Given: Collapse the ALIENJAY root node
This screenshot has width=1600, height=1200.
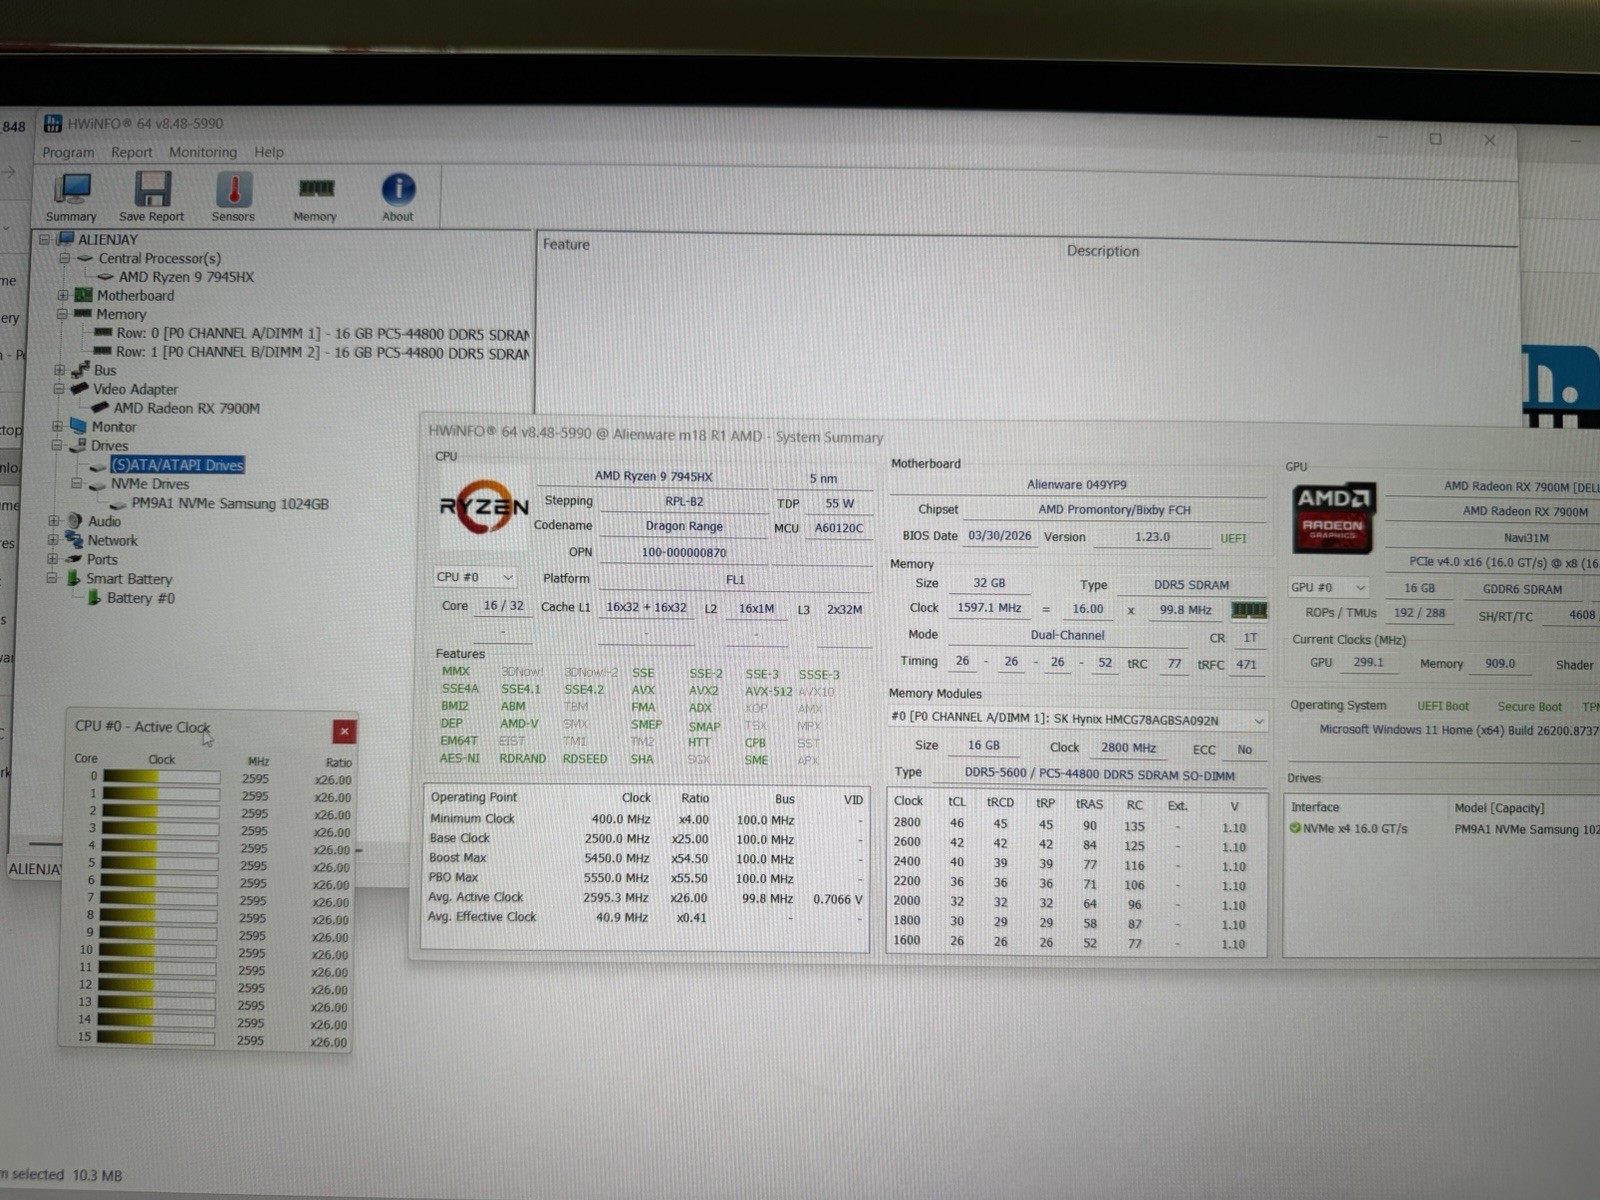Looking at the screenshot, I should tap(44, 239).
